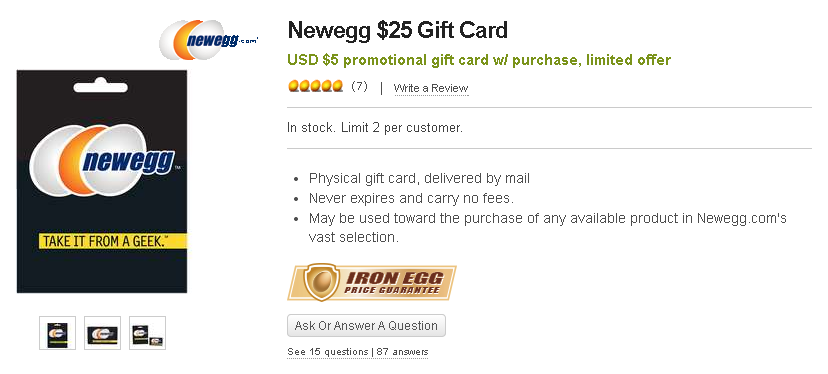828x374 pixels.
Task: Open the (7) review count
Action: 359,87
